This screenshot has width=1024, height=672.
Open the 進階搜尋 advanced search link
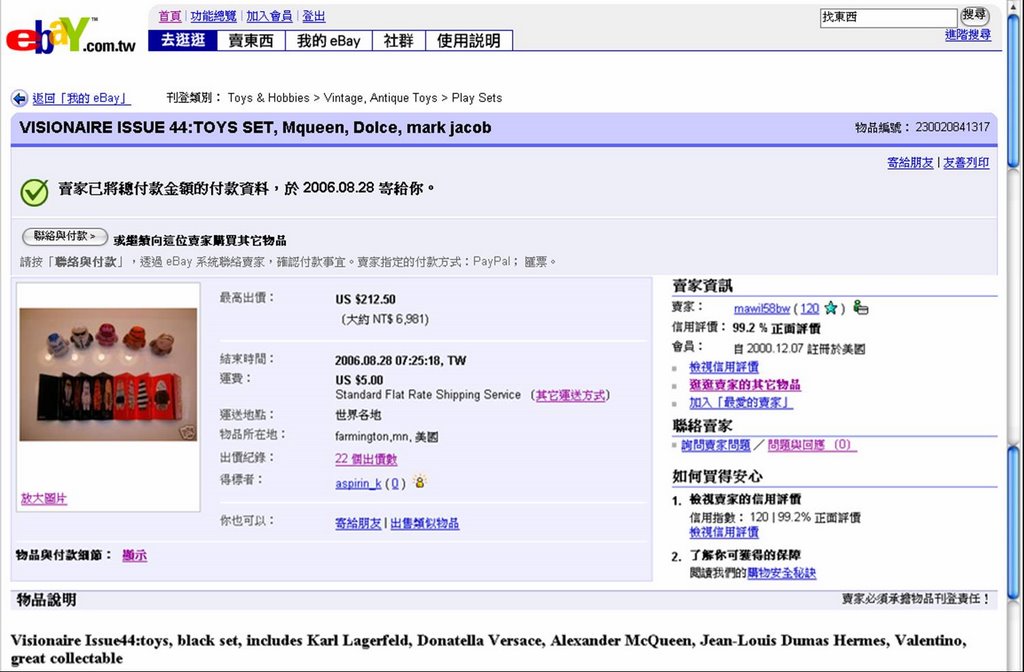(968, 35)
